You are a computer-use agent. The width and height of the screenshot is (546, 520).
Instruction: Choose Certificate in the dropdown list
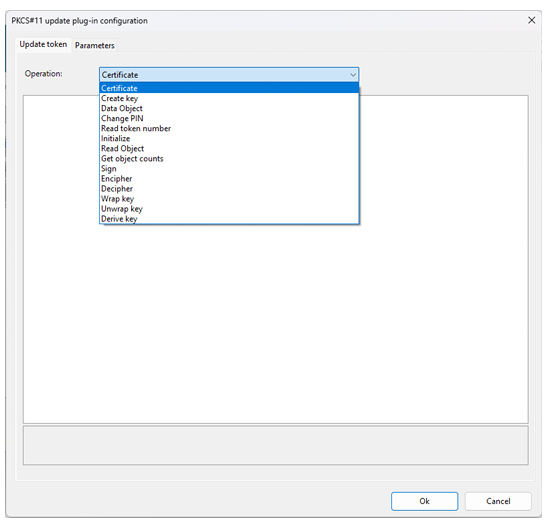229,88
